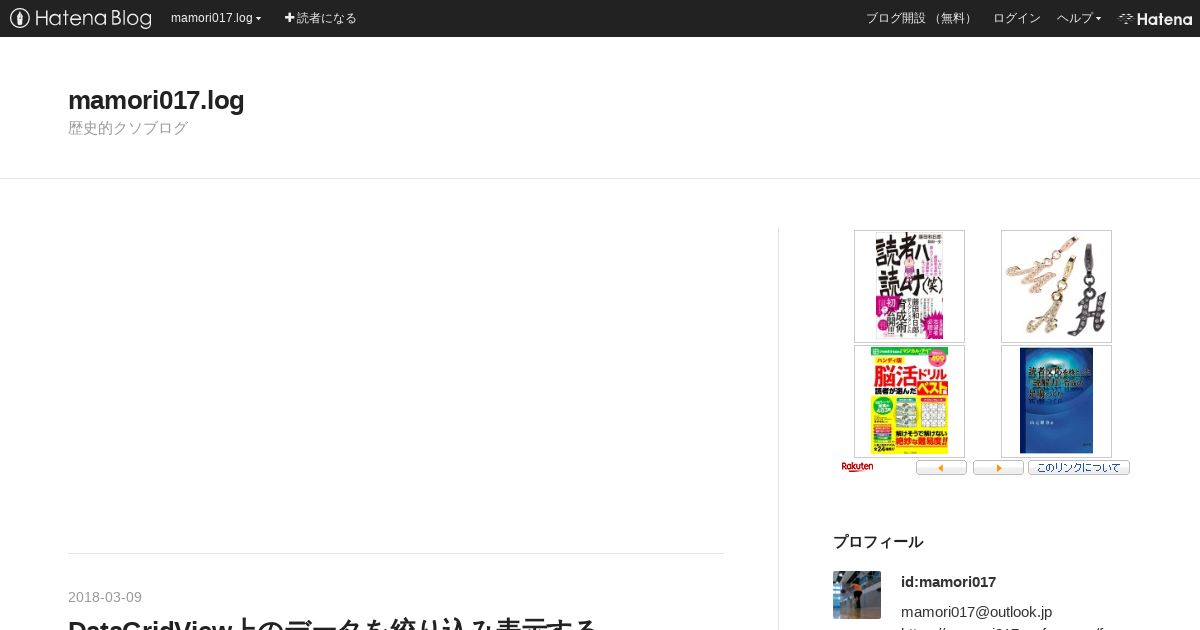This screenshot has height=630, width=1200.
Task: Click the 読者になる subscribe button
Action: tap(320, 18)
